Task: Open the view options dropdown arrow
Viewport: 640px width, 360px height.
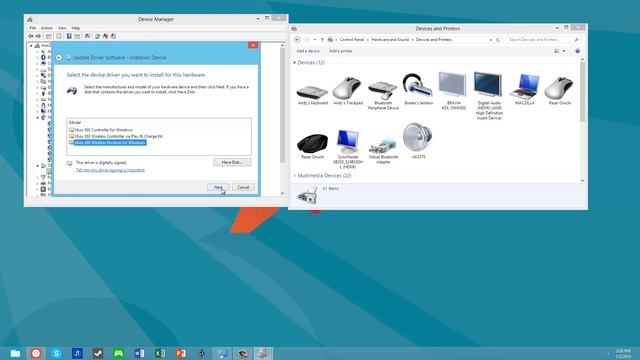Action: 564,51
